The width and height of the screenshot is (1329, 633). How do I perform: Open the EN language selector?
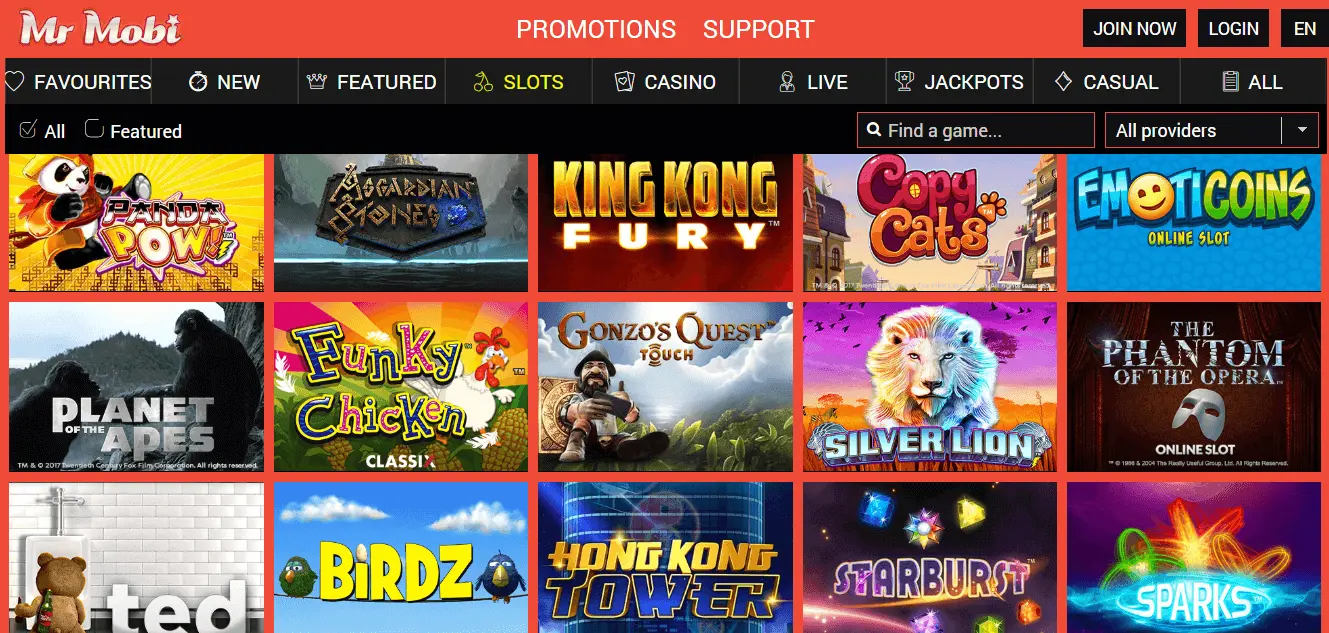click(x=1305, y=28)
